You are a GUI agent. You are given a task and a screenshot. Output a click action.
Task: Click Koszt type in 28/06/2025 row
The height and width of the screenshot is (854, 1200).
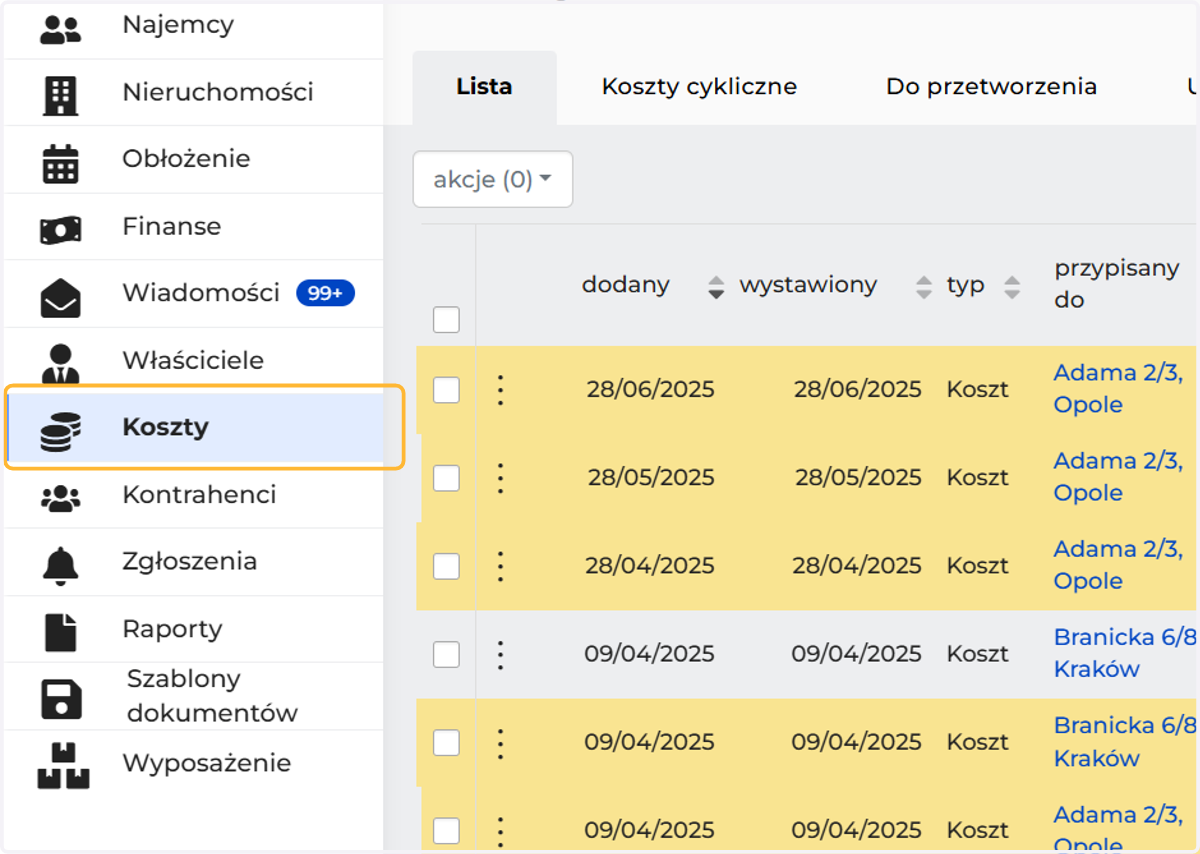coord(978,390)
